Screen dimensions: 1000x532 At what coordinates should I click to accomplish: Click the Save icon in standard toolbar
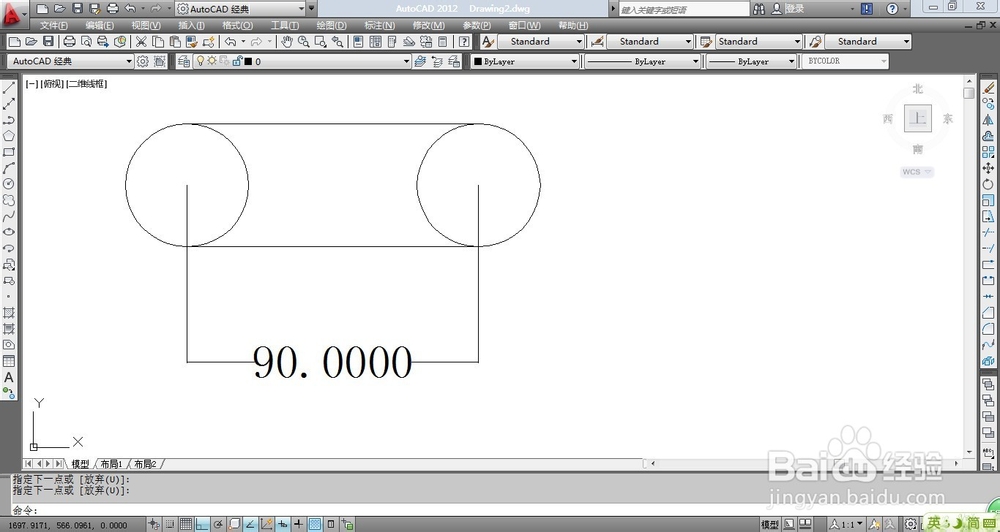click(48, 41)
